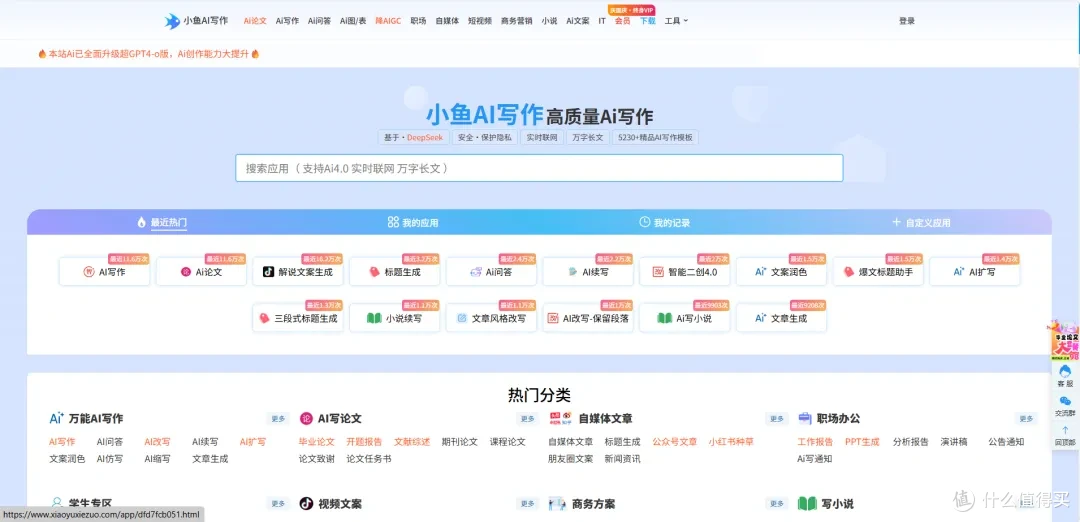The height and width of the screenshot is (522, 1080).
Task: Open the 演讲稿 link
Action: (954, 441)
